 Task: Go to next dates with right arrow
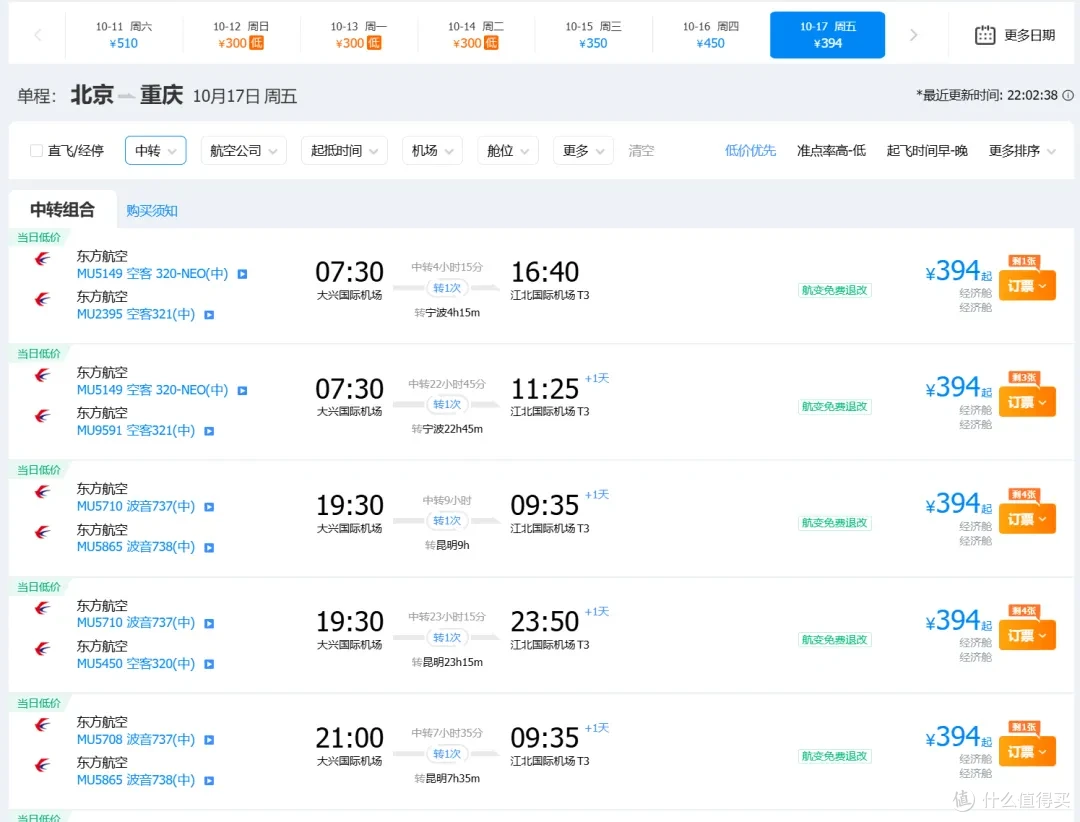913,35
